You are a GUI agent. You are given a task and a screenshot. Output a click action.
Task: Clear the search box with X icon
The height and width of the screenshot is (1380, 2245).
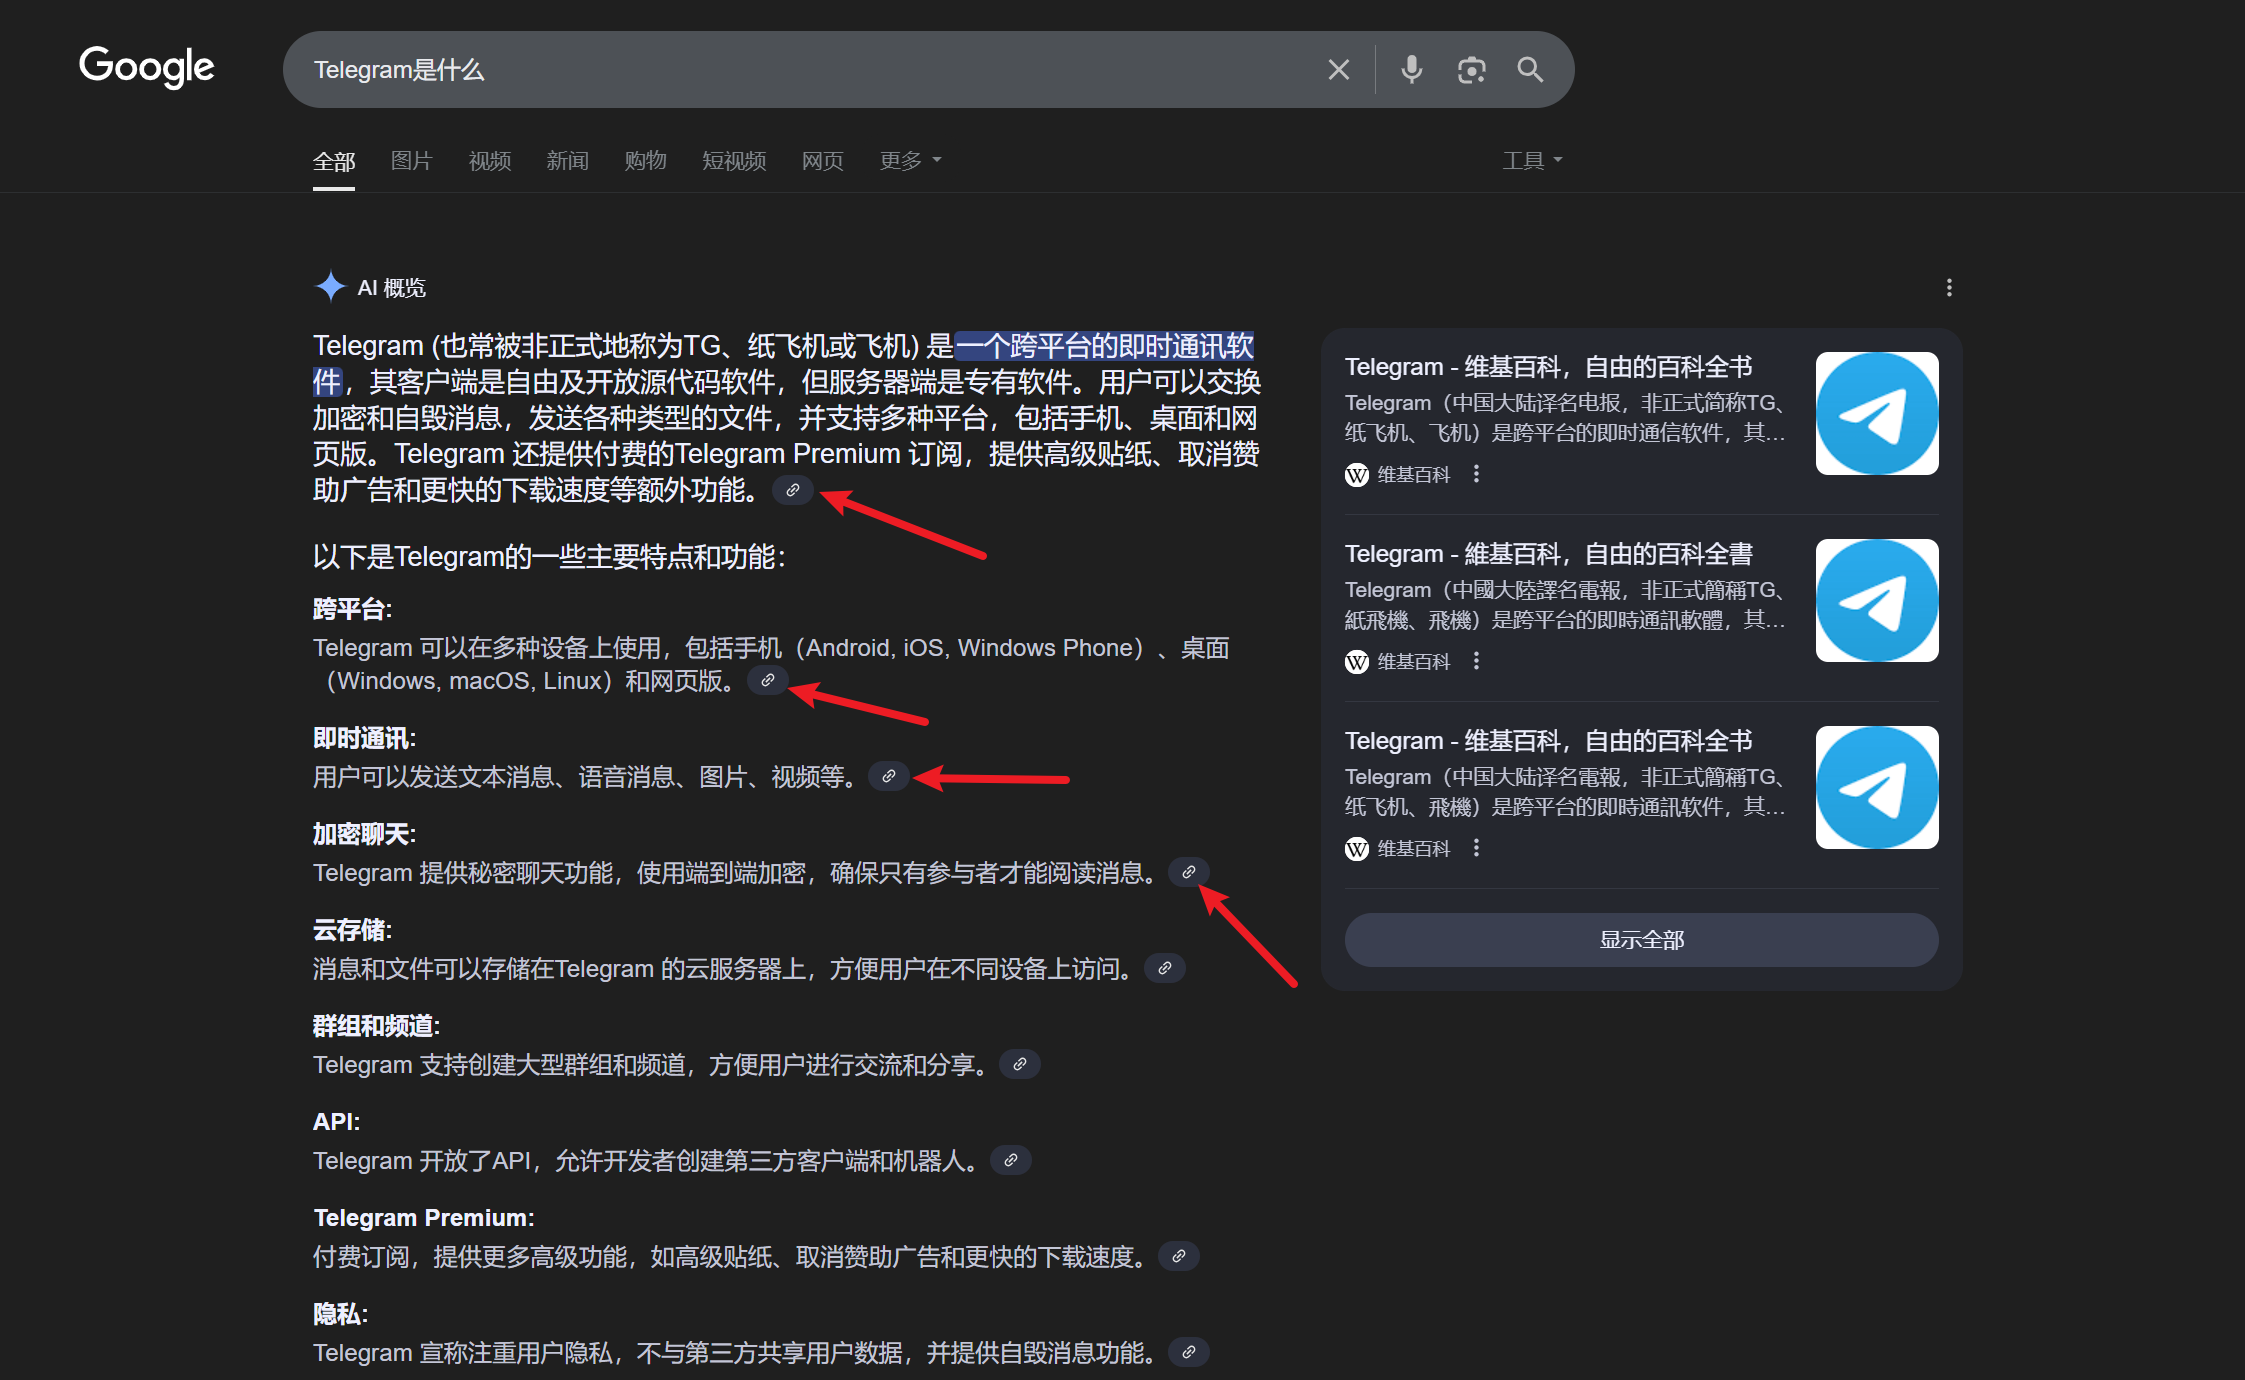(x=1338, y=70)
